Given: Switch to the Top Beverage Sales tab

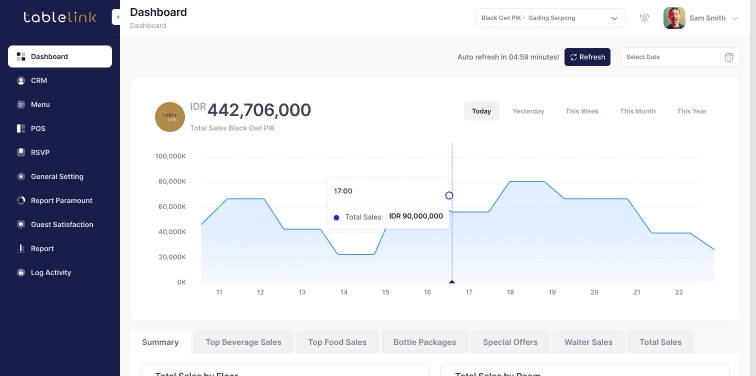Looking at the screenshot, I should (243, 342).
